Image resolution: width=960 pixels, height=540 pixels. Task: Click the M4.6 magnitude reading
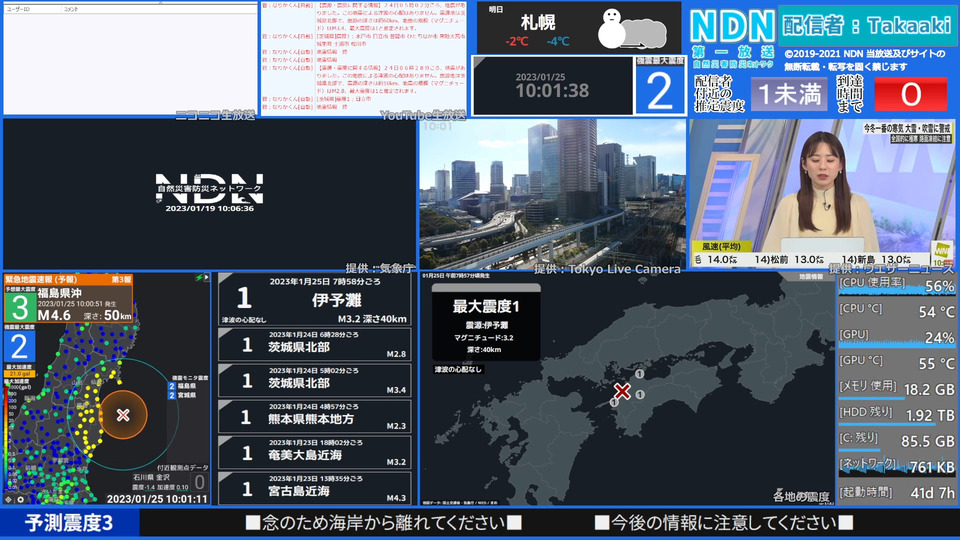coord(54,315)
